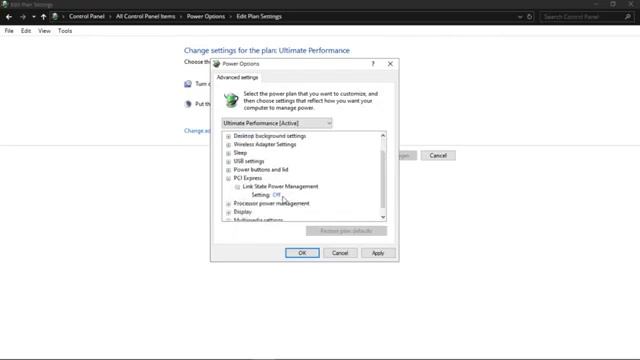Click the Ultimate Performance plan heading
Viewport: 640px width, 360px height.
[267, 51]
